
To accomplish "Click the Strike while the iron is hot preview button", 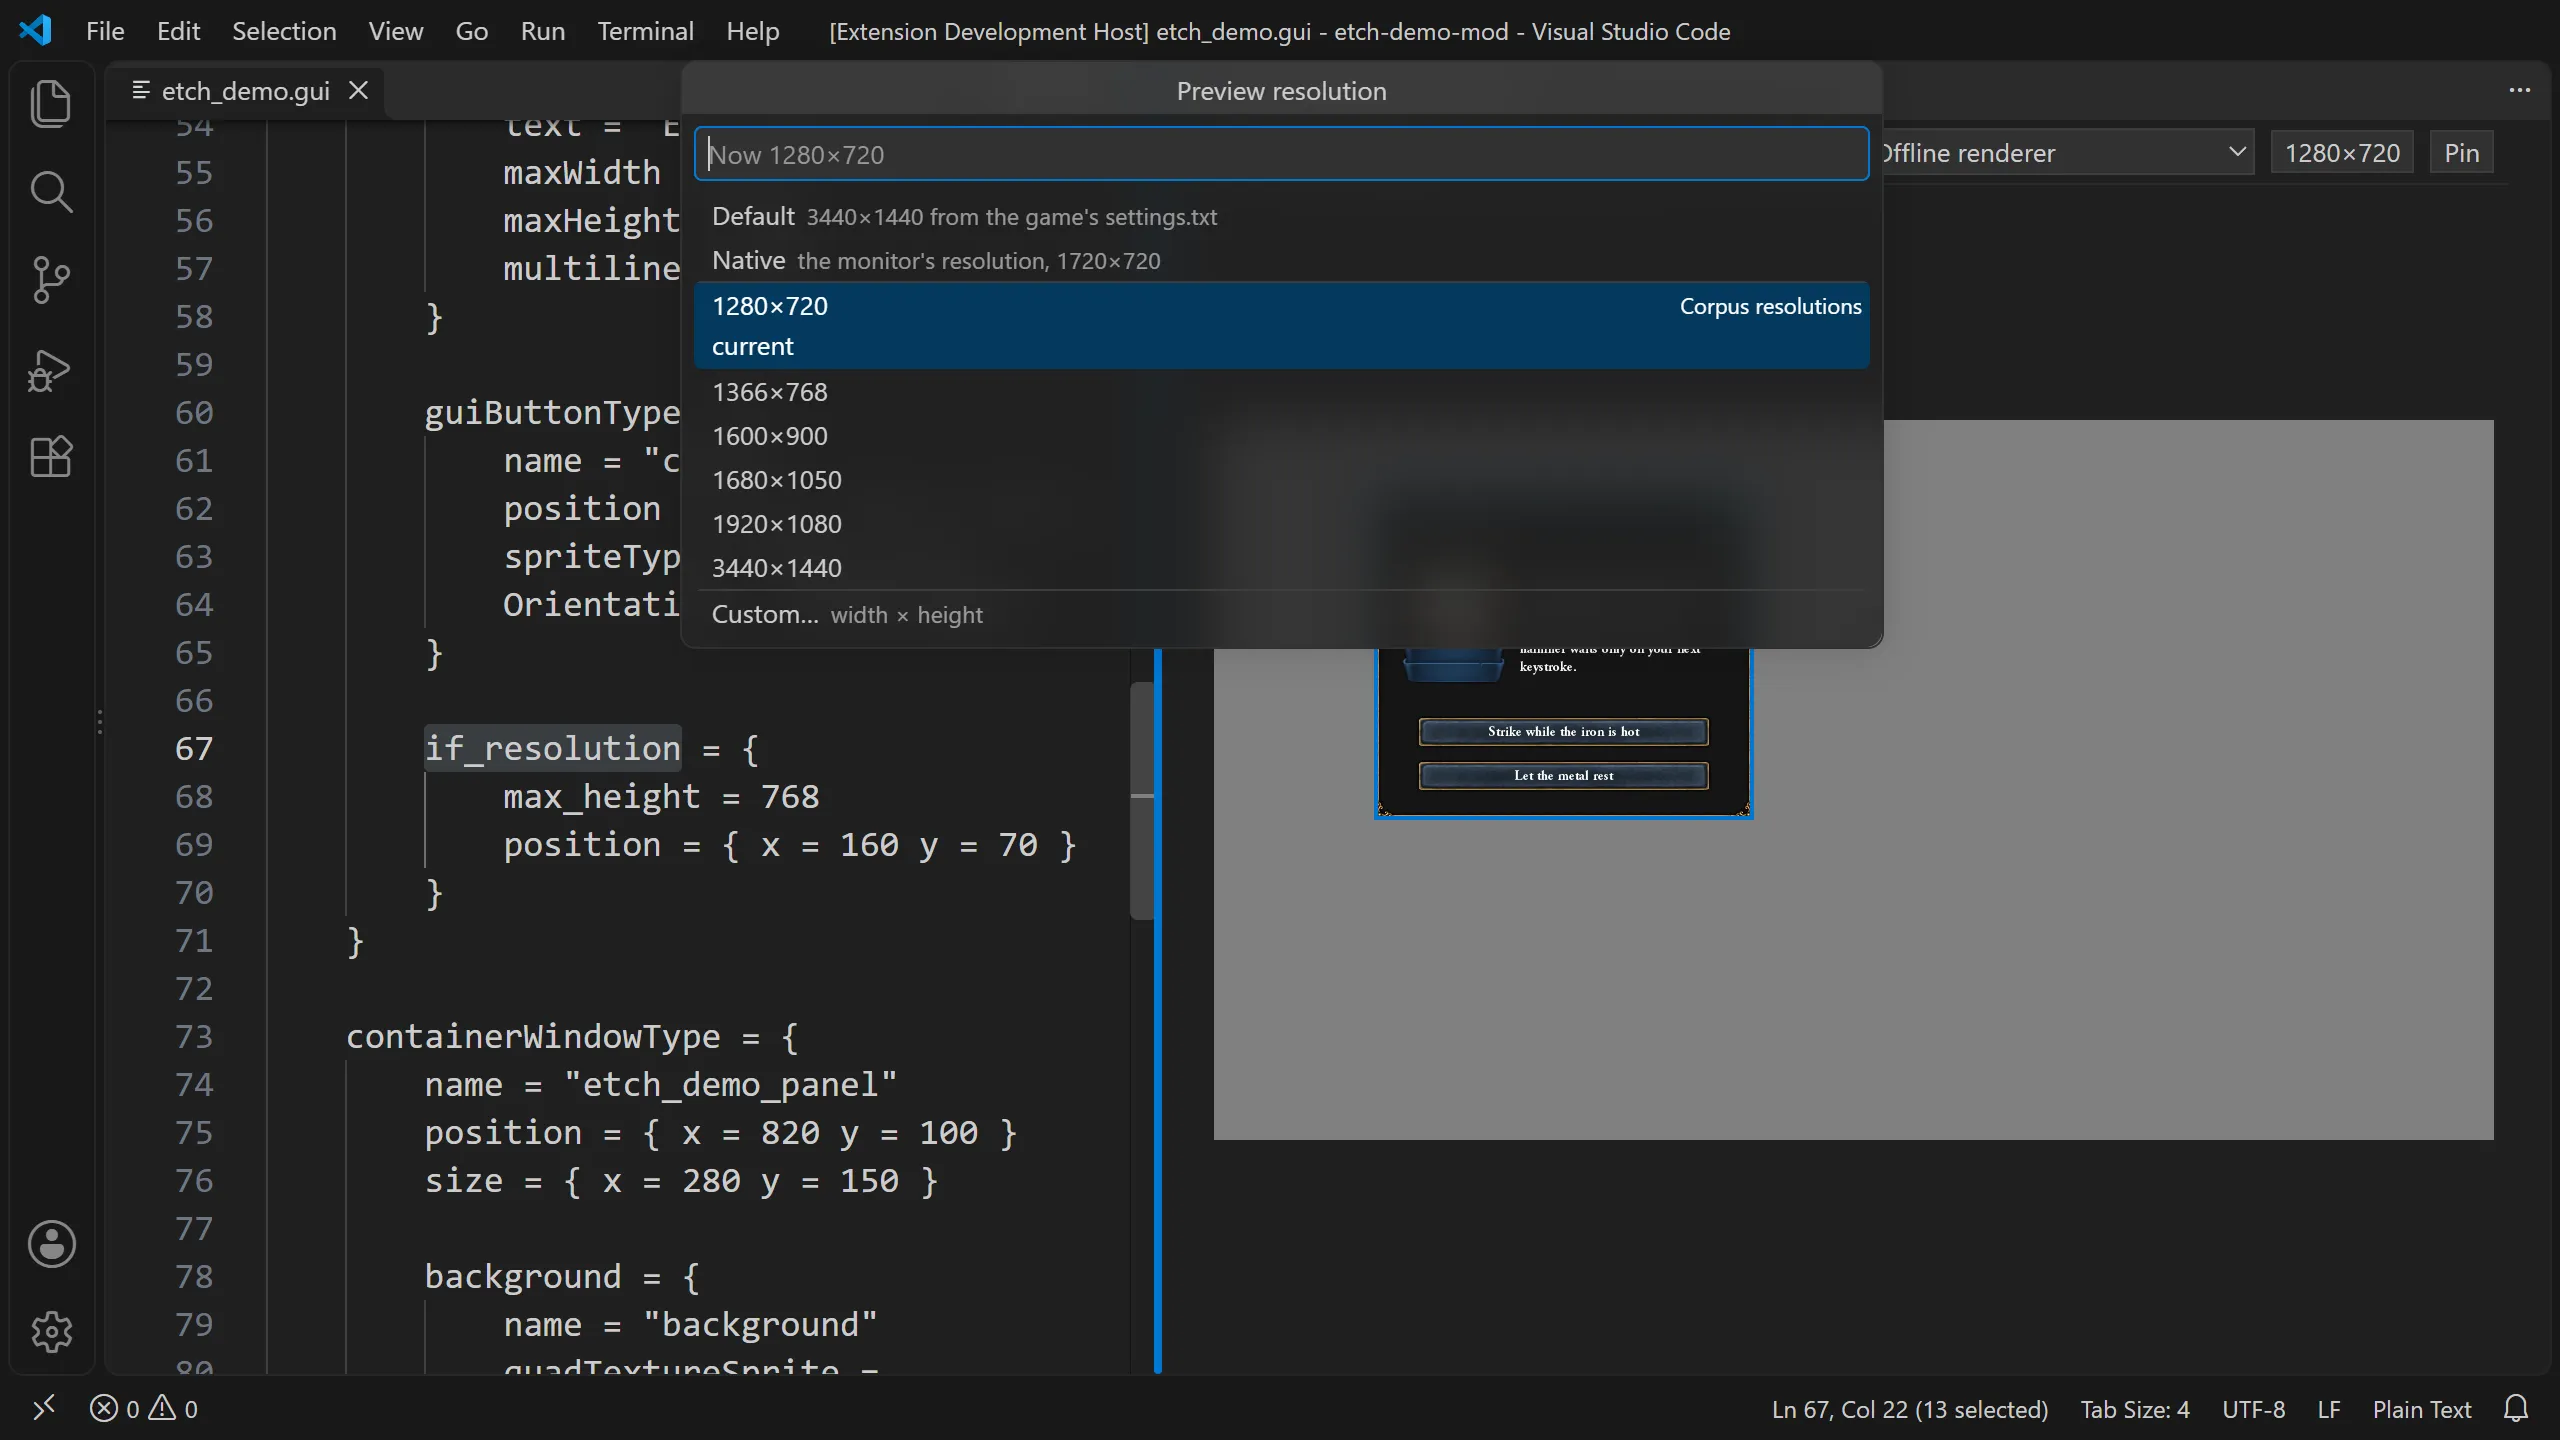I will coord(1563,732).
